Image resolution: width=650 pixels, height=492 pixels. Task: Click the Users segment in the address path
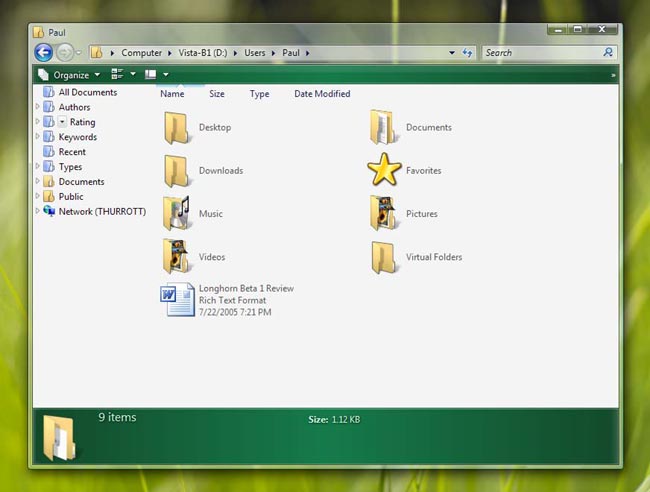pos(255,53)
